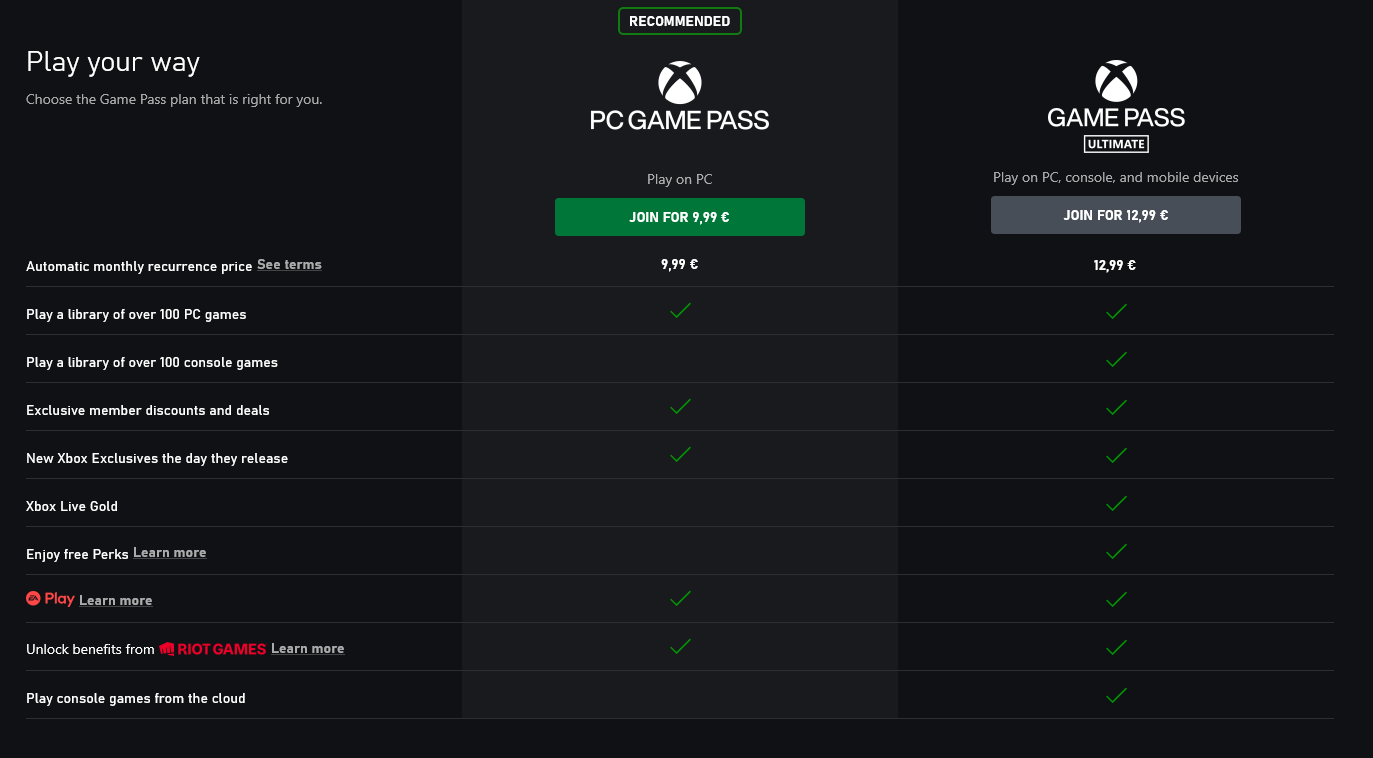
Task: Click Exclusive member discounts and deals row label
Action: [x=148, y=411]
